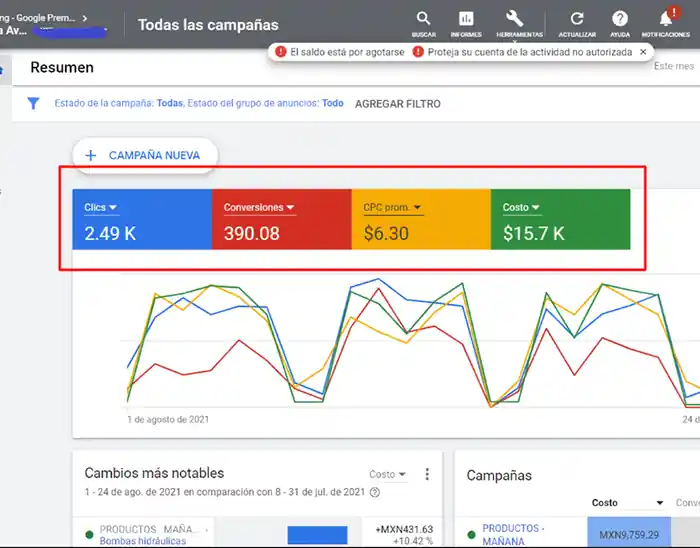Select the red 390.08 conversions tile

[x=282, y=219]
